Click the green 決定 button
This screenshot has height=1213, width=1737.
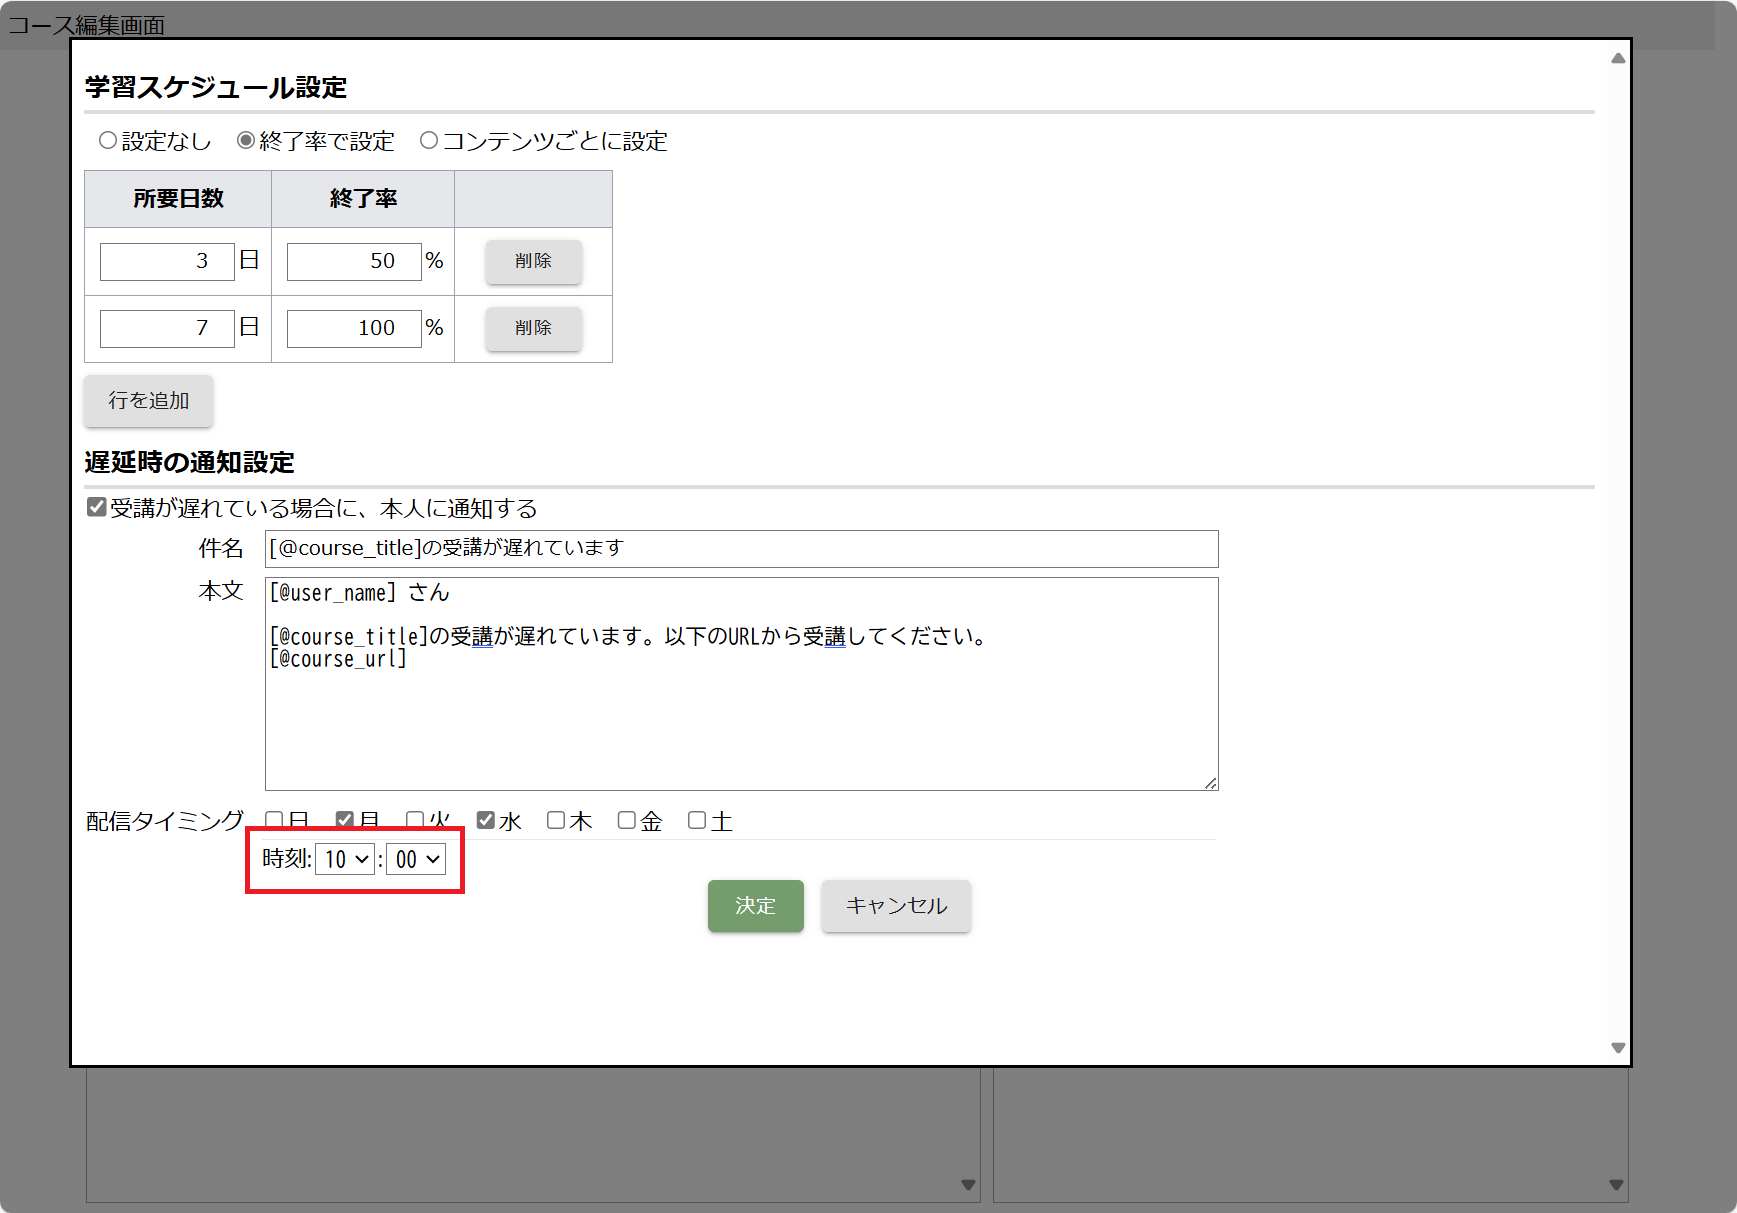(x=756, y=906)
